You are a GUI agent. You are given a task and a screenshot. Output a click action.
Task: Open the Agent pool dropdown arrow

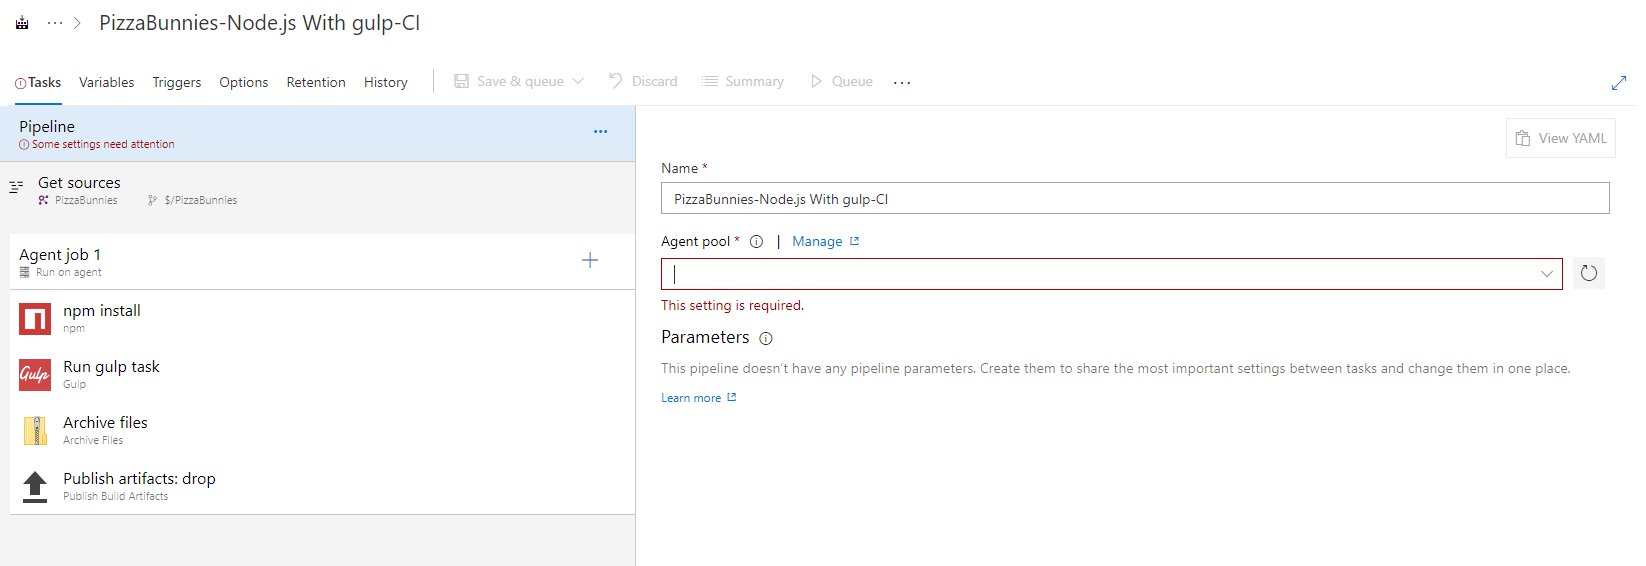click(x=1547, y=274)
